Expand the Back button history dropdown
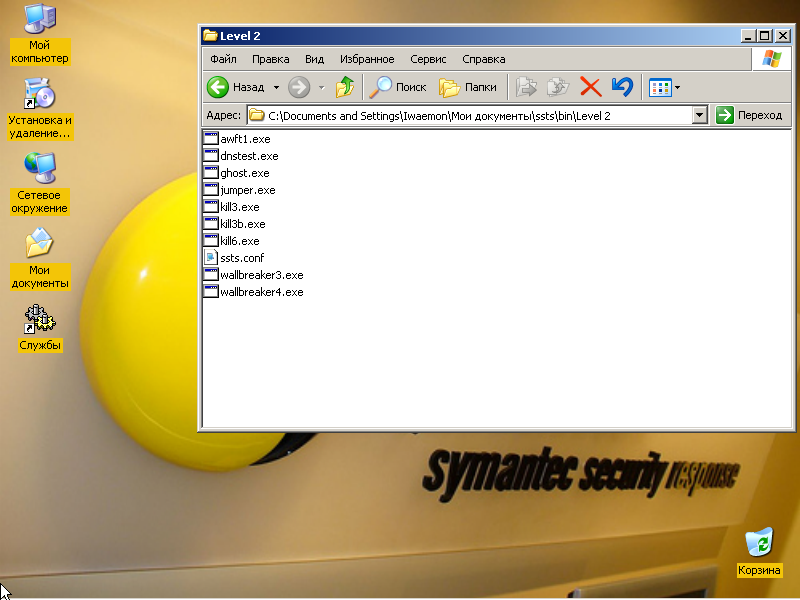 276,88
